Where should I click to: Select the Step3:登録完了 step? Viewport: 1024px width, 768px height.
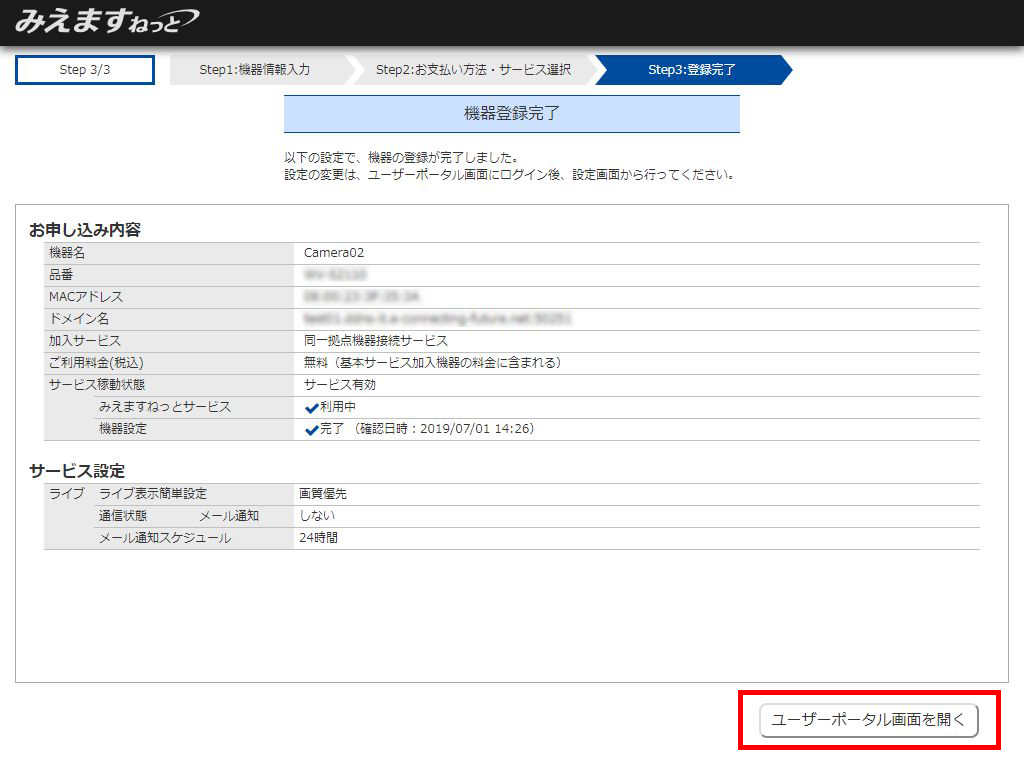coord(691,70)
